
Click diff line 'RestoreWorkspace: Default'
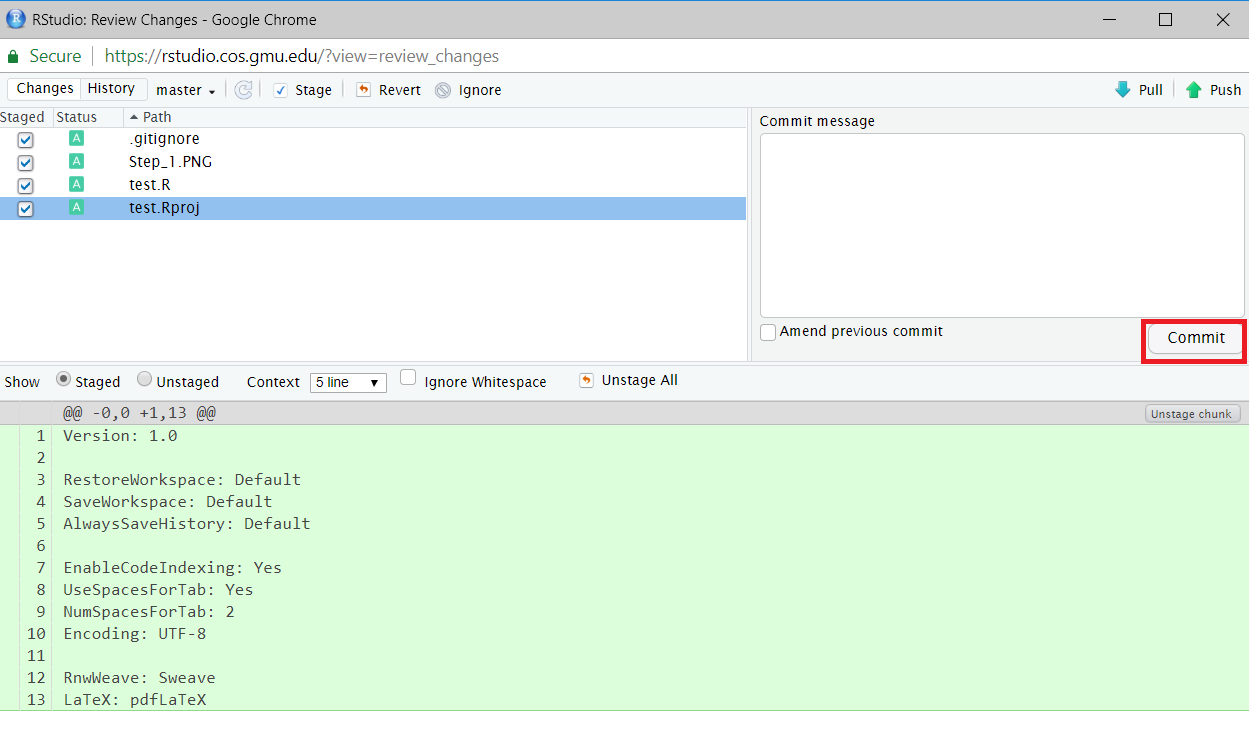(182, 480)
